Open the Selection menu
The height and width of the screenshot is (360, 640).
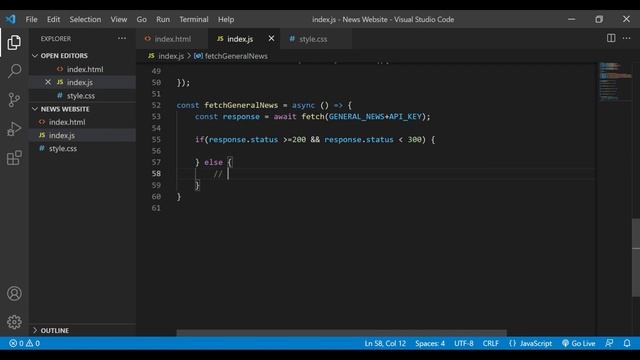85,19
